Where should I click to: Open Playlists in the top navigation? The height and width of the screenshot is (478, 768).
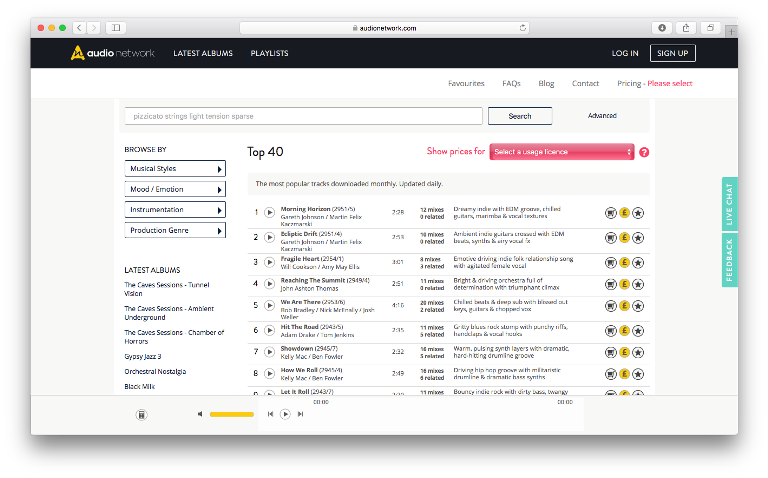point(269,53)
